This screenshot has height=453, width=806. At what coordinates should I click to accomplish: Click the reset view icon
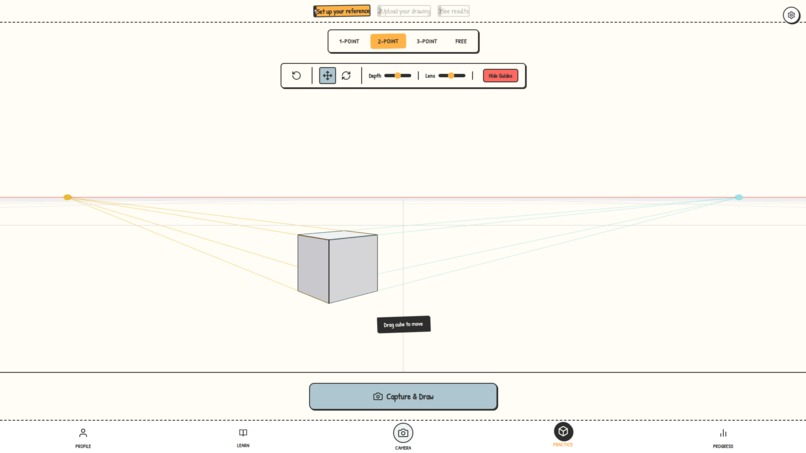(296, 76)
